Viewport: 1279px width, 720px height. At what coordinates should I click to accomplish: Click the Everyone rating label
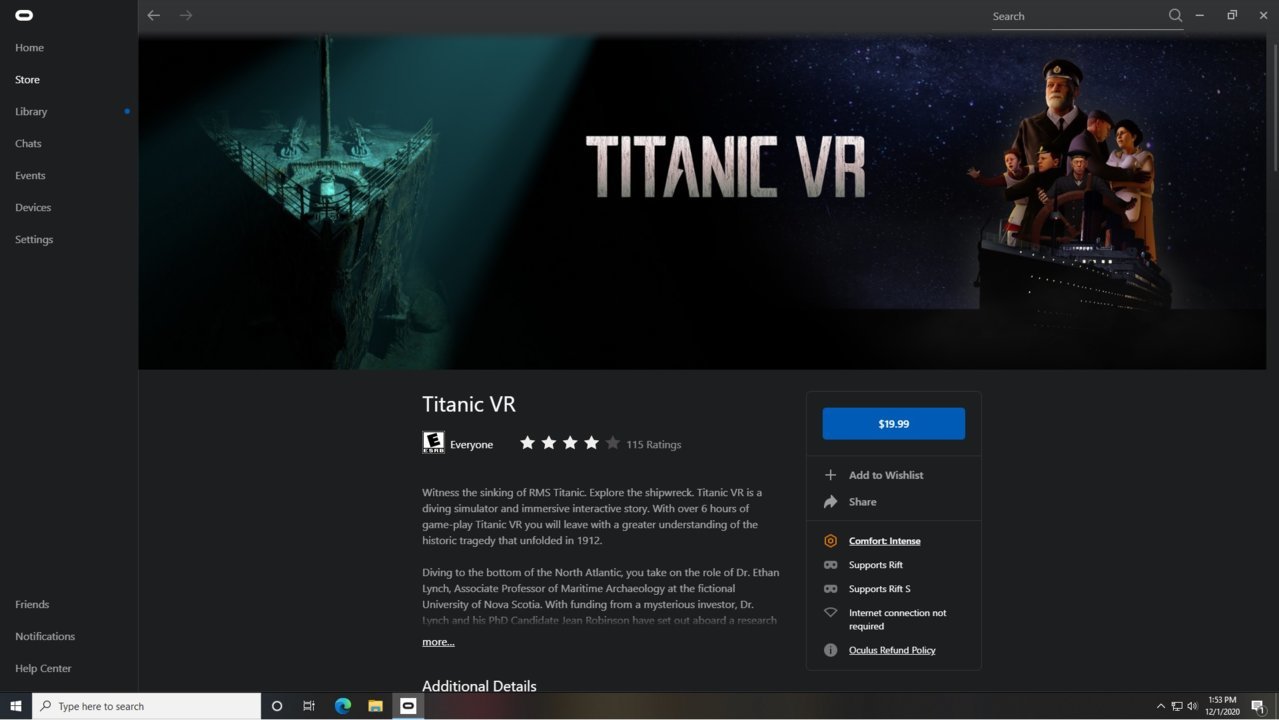471,444
